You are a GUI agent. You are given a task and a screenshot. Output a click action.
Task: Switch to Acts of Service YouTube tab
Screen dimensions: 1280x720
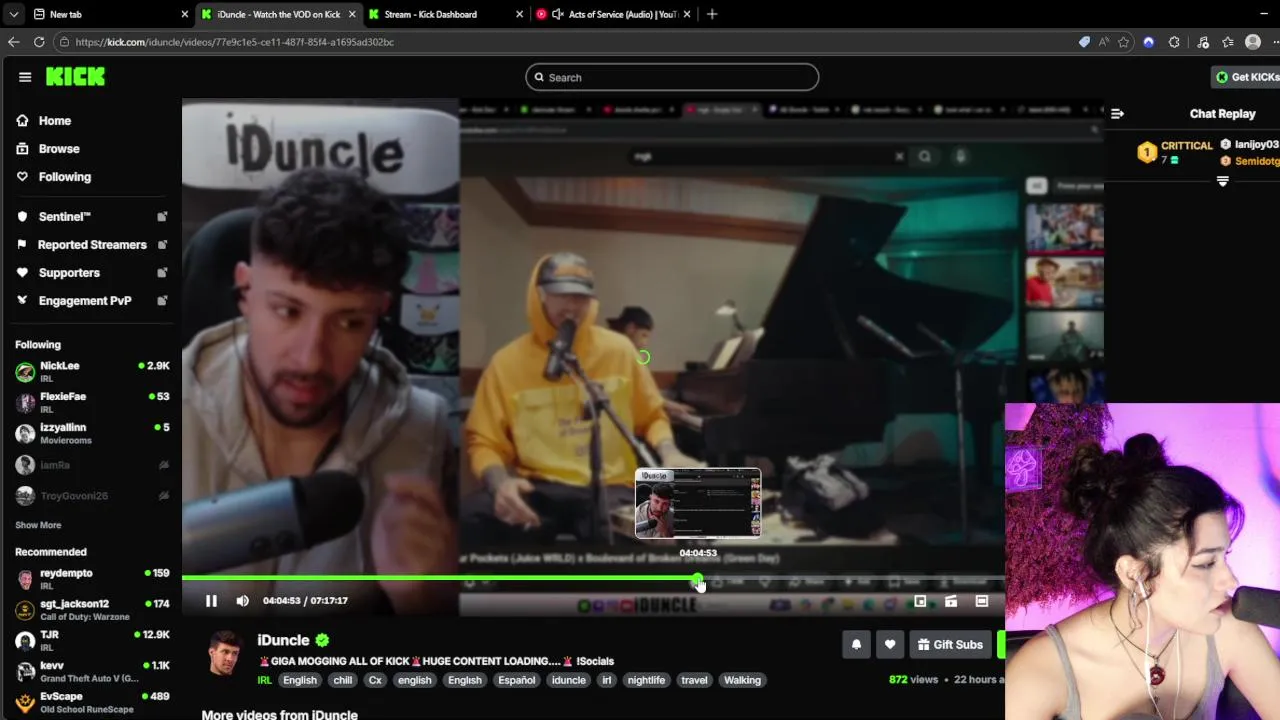click(612, 14)
